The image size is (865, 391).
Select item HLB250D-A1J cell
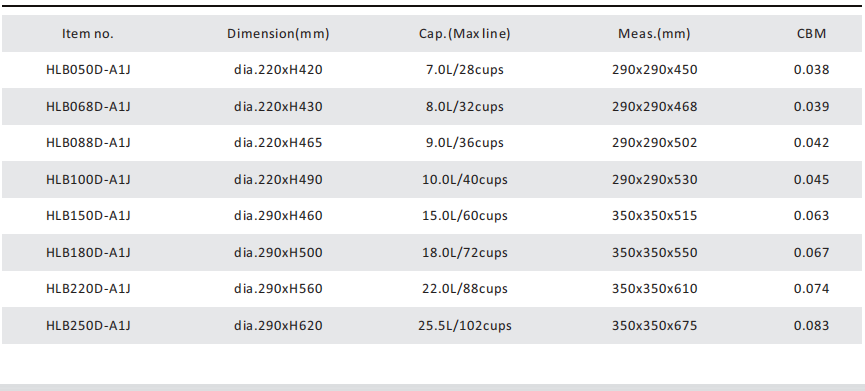(88, 326)
